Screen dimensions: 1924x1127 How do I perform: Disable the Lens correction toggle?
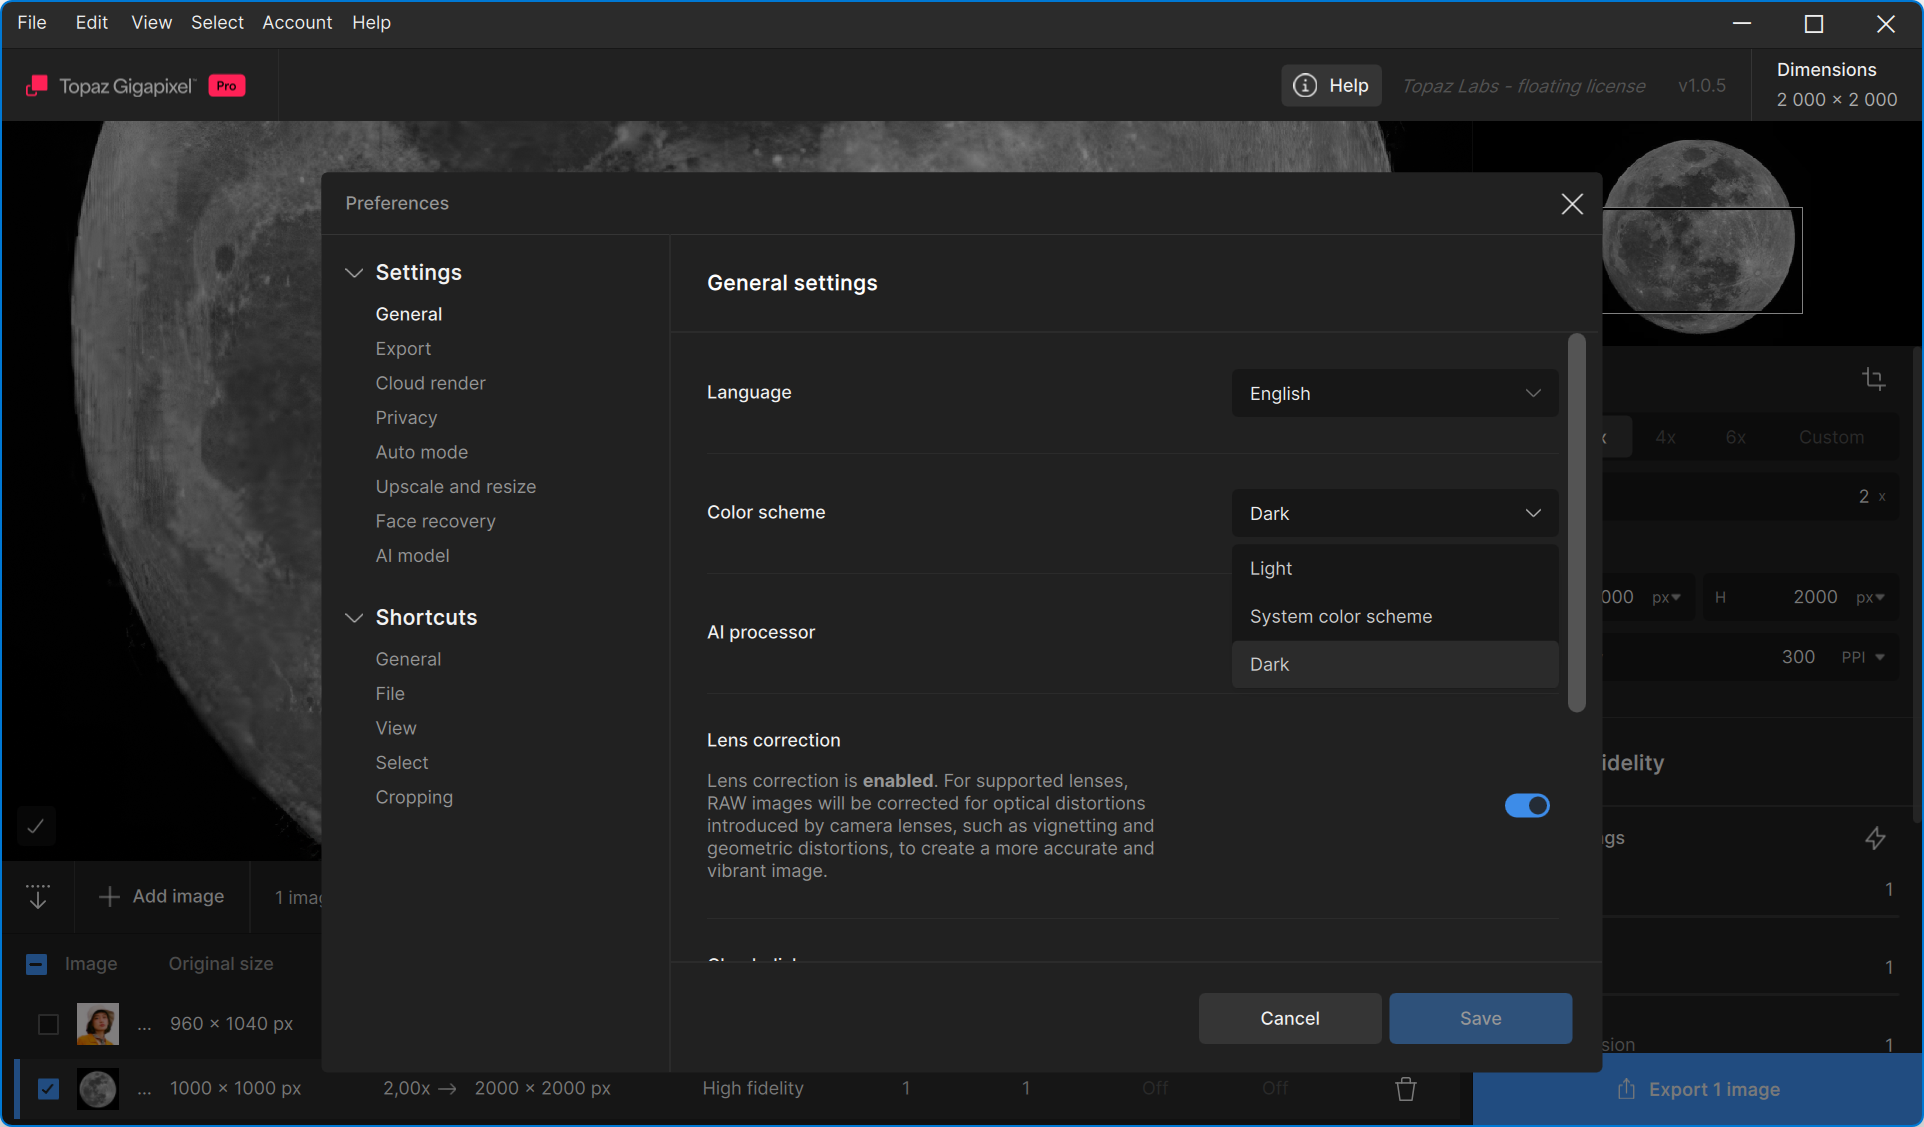tap(1526, 805)
